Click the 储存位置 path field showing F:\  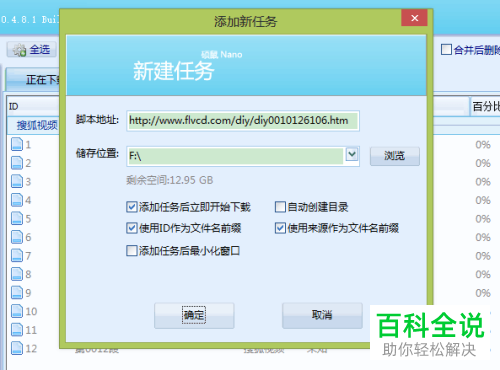[x=235, y=156]
